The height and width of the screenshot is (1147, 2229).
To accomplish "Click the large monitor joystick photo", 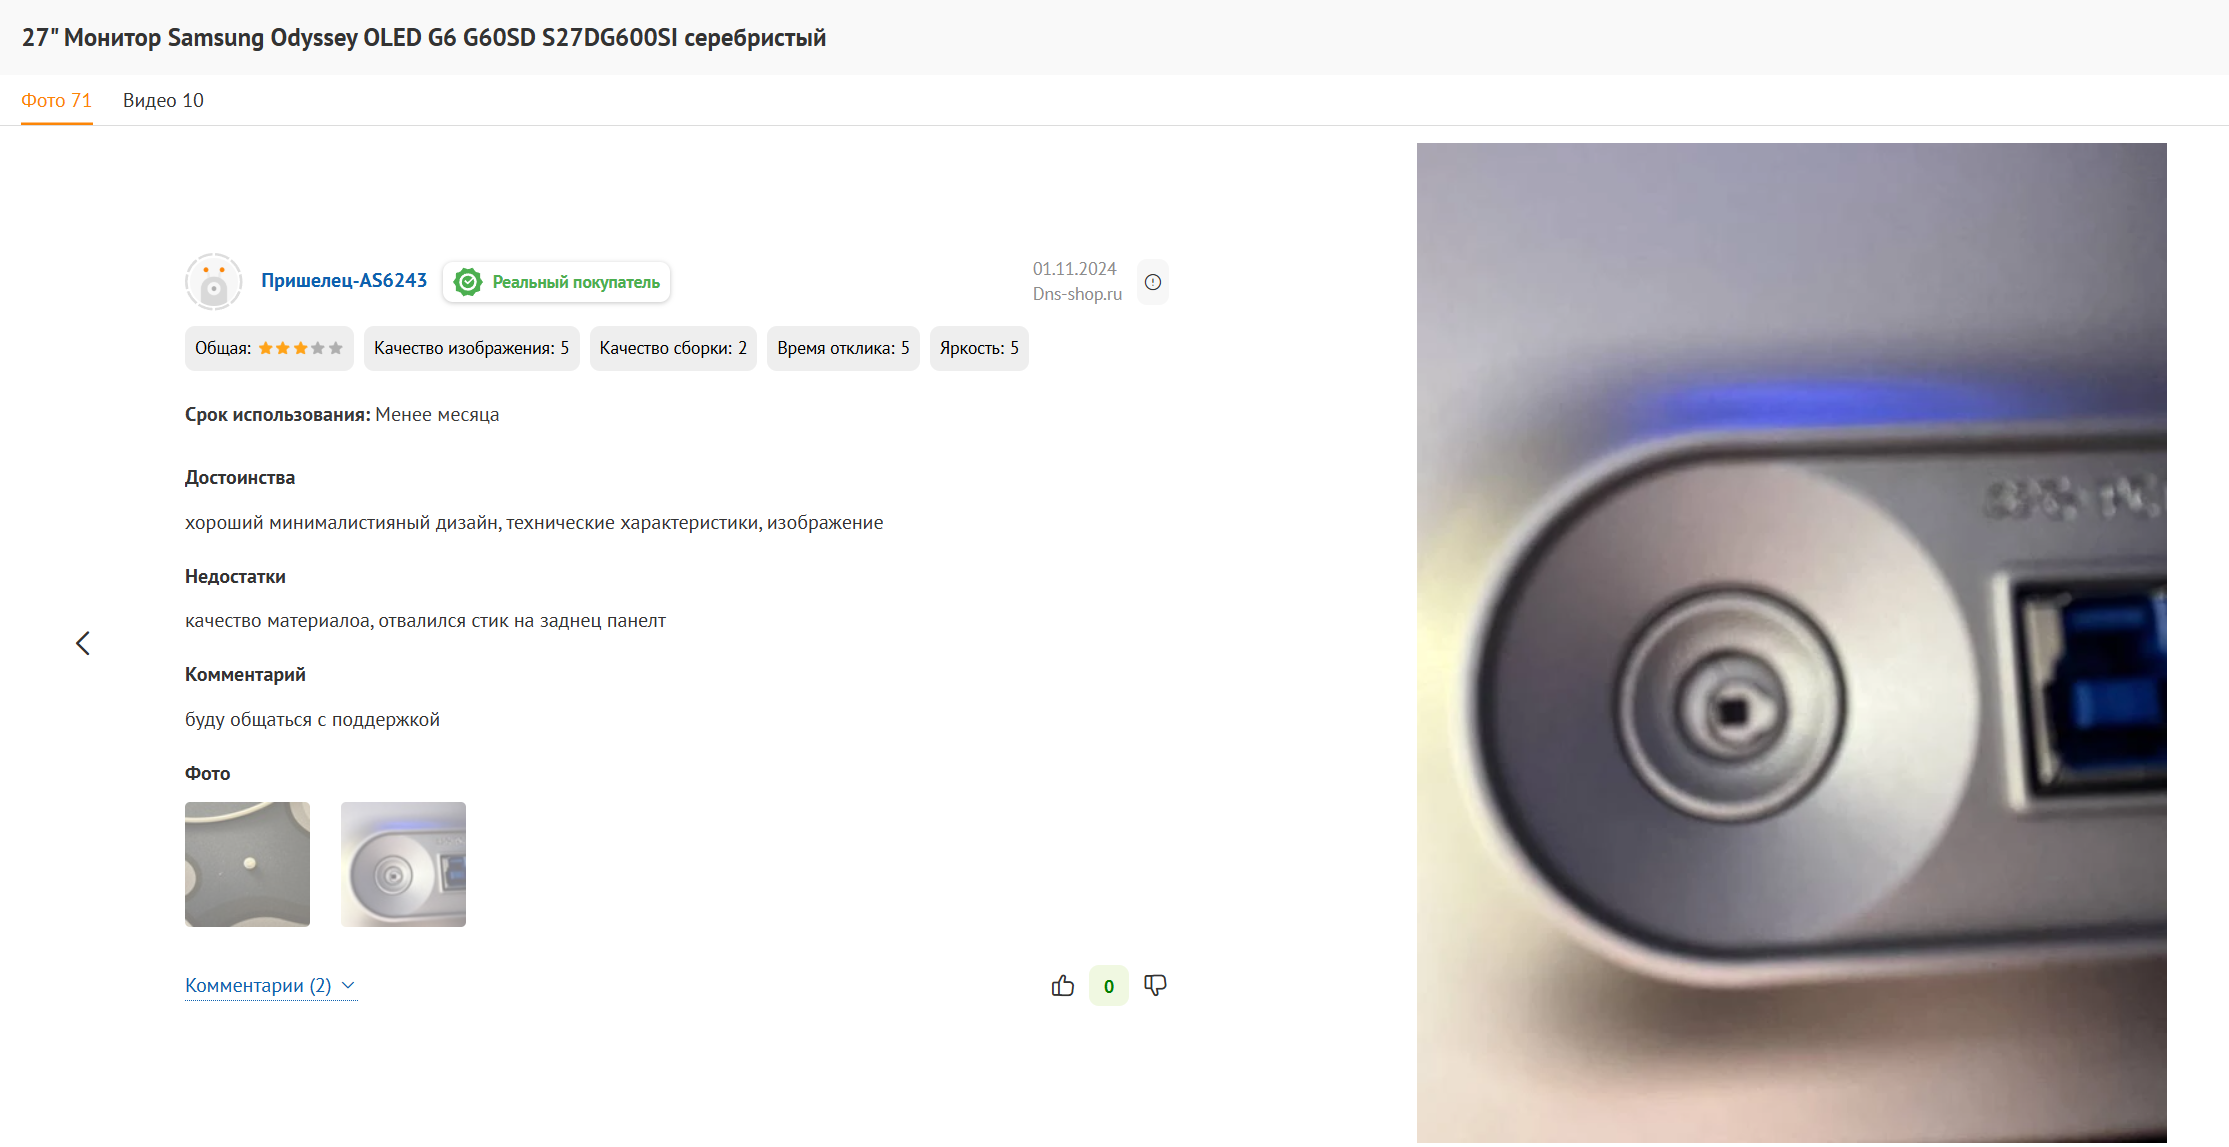I will pyautogui.click(x=1791, y=643).
